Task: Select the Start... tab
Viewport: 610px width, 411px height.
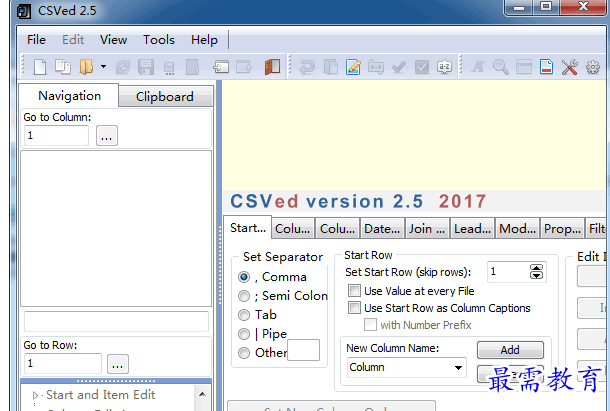Action: pyautogui.click(x=248, y=228)
